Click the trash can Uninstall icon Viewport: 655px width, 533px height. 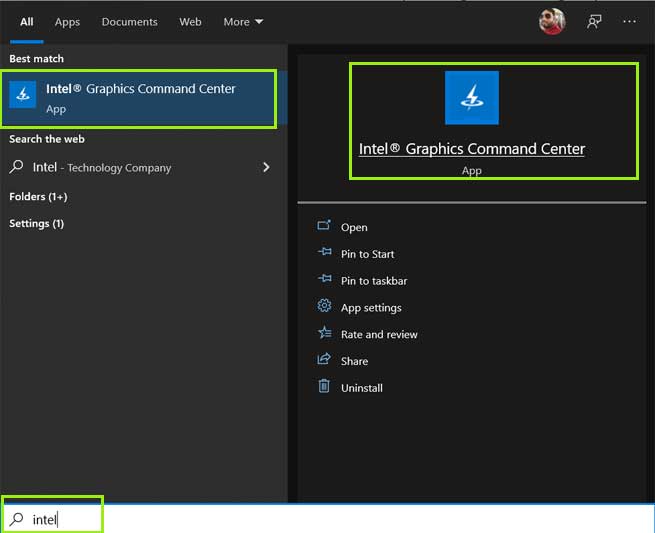(324, 386)
